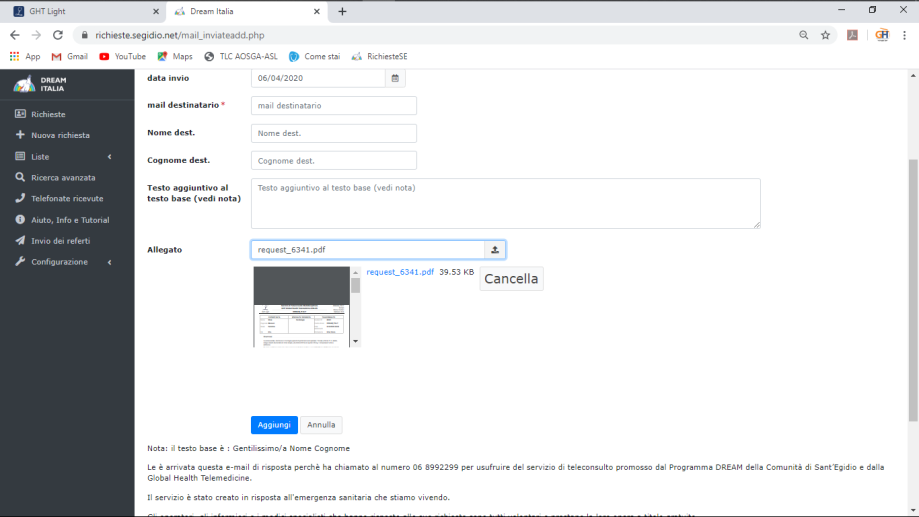
Task: Open the Gmail bookmark
Action: click(70, 57)
